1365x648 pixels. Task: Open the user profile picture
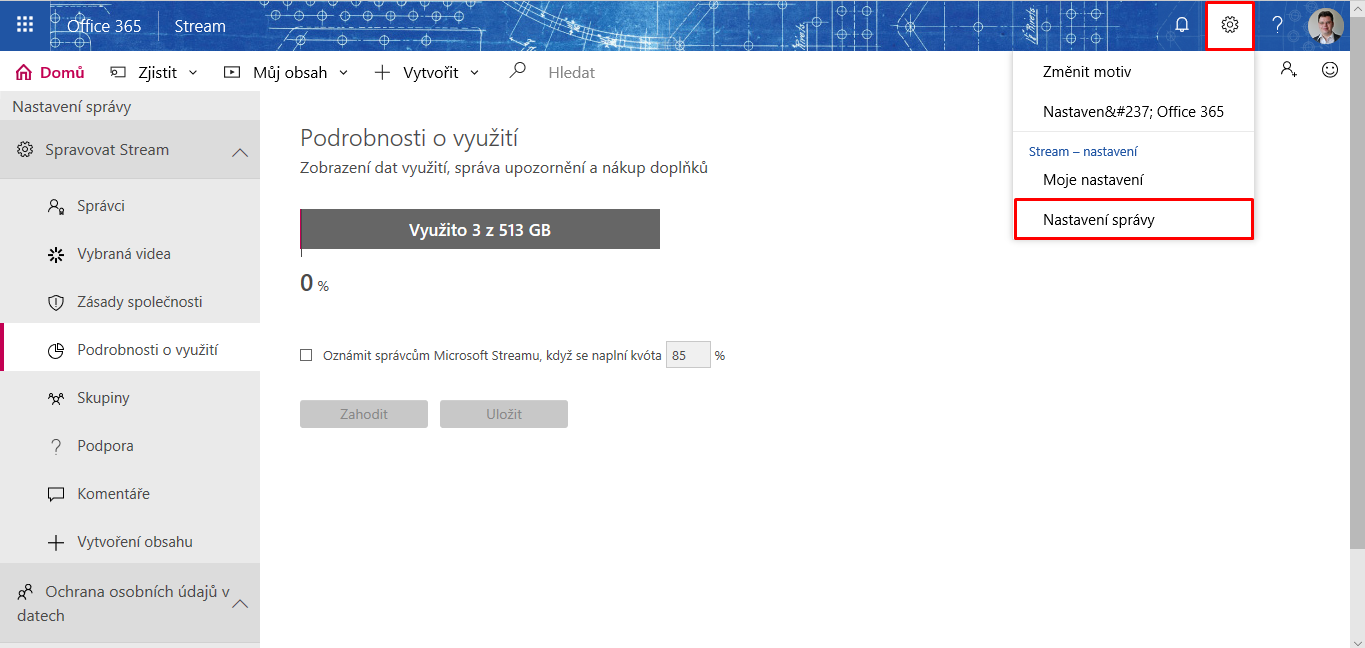(x=1325, y=25)
